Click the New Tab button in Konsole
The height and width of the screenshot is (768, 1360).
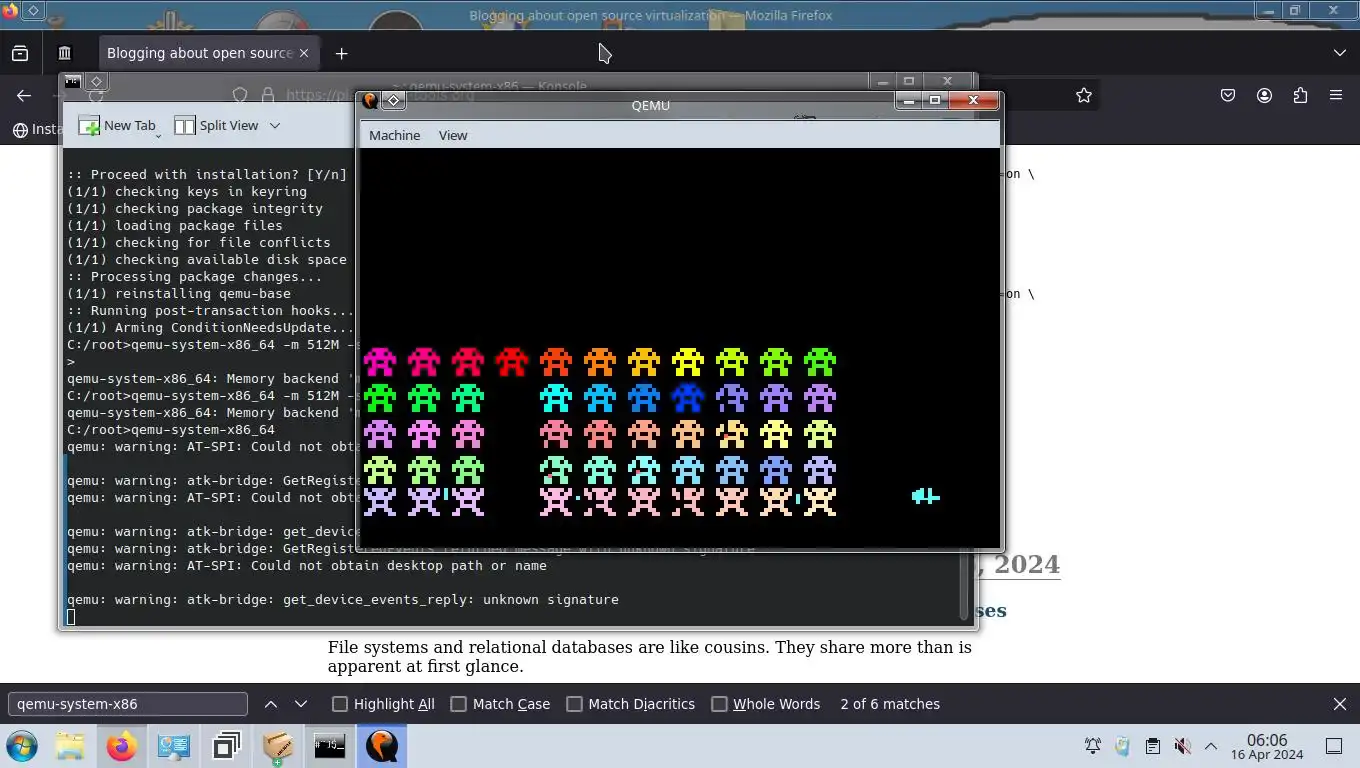tap(117, 125)
